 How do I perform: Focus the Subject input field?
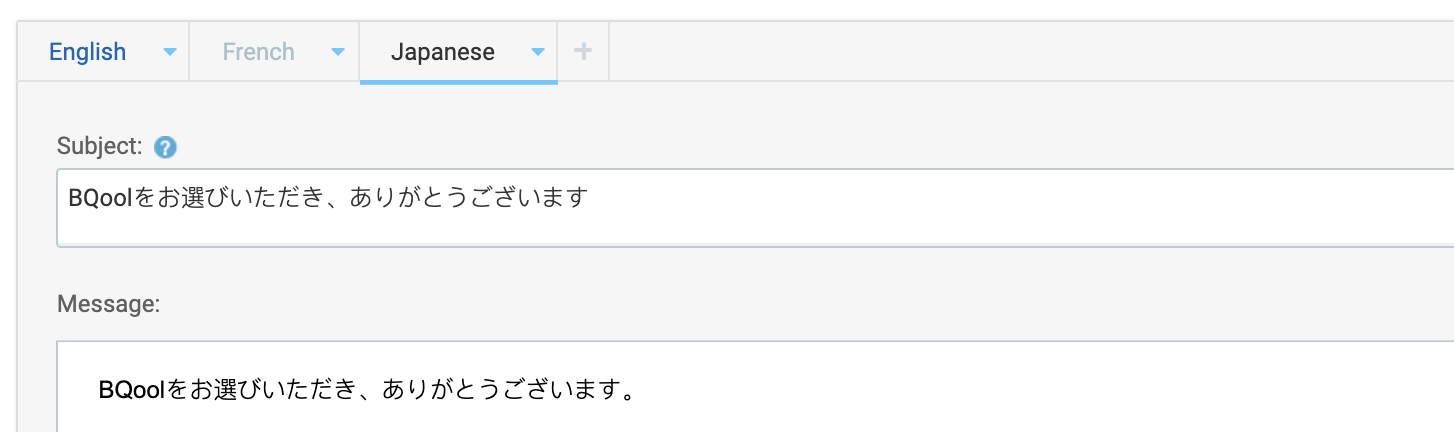(755, 208)
